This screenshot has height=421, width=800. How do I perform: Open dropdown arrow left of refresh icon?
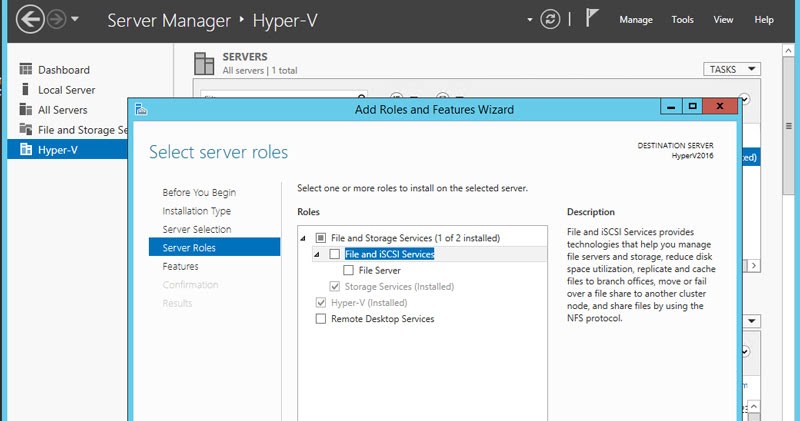coord(530,20)
